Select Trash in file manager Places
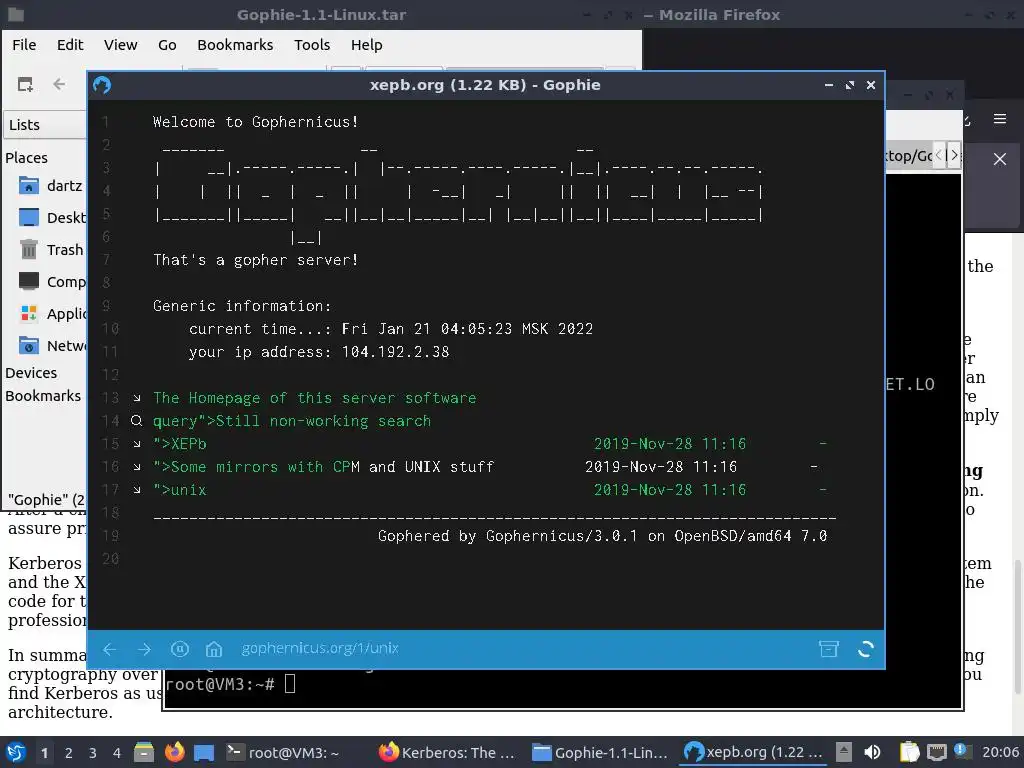 pos(51,250)
